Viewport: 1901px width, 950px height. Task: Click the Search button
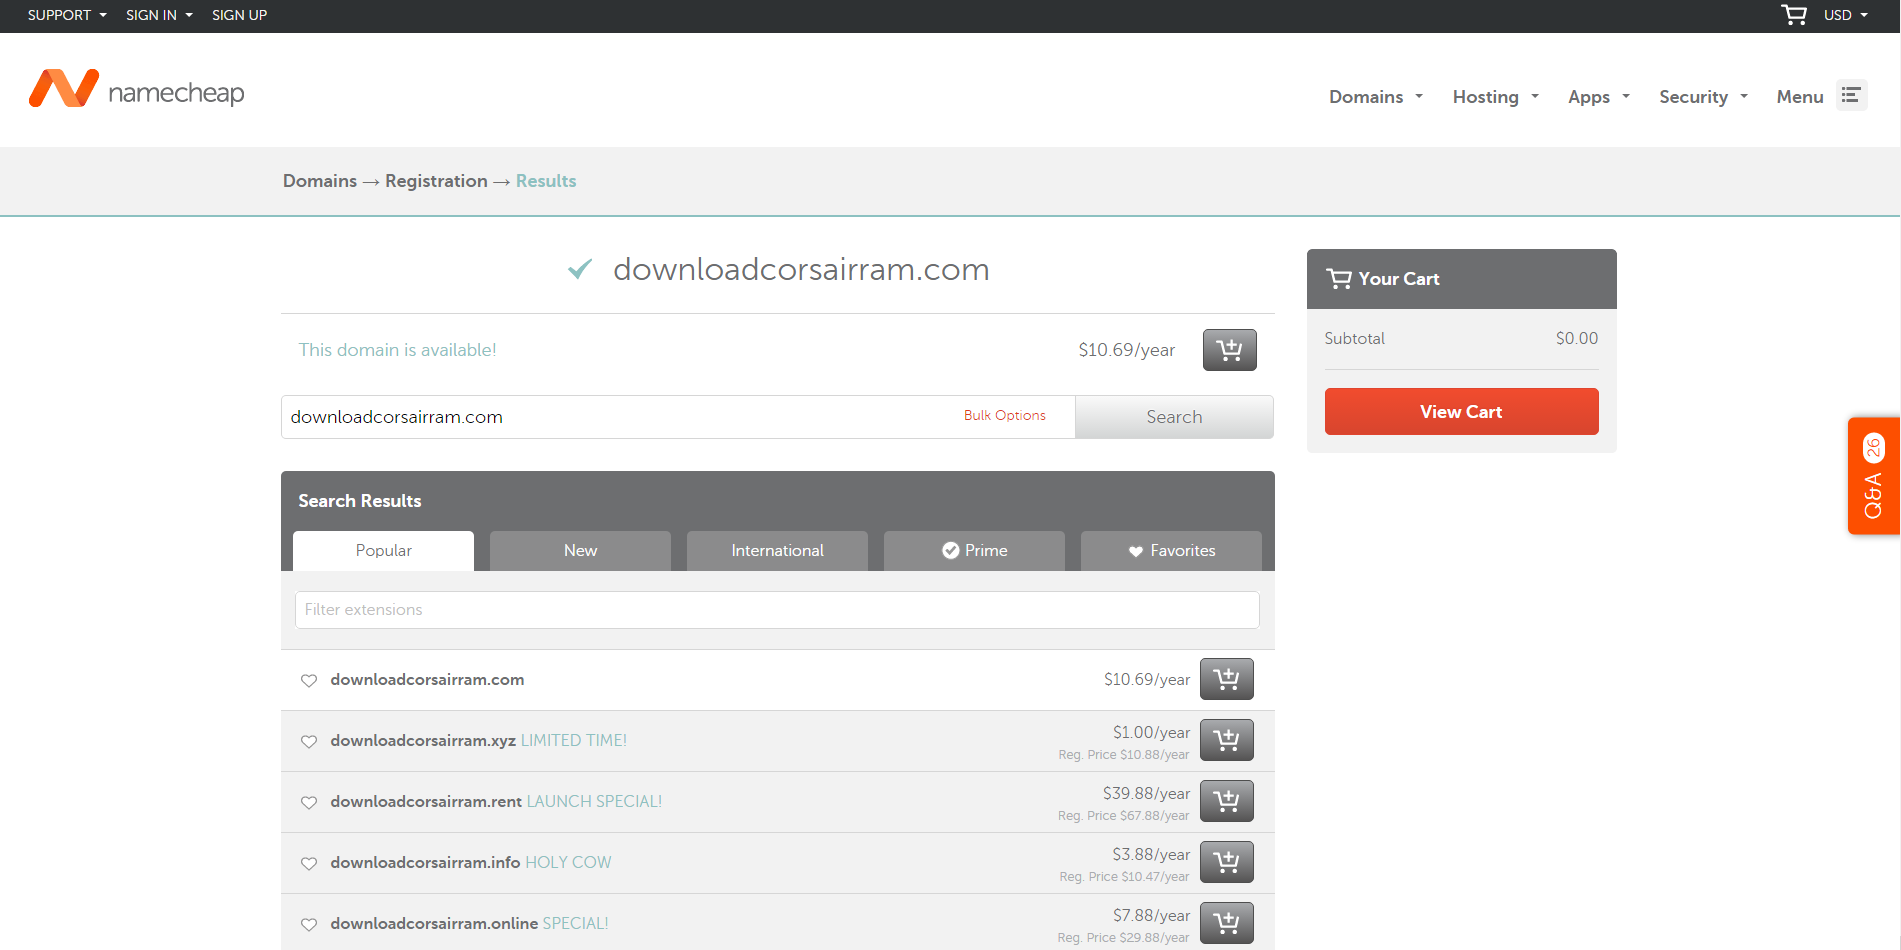[x=1174, y=417]
